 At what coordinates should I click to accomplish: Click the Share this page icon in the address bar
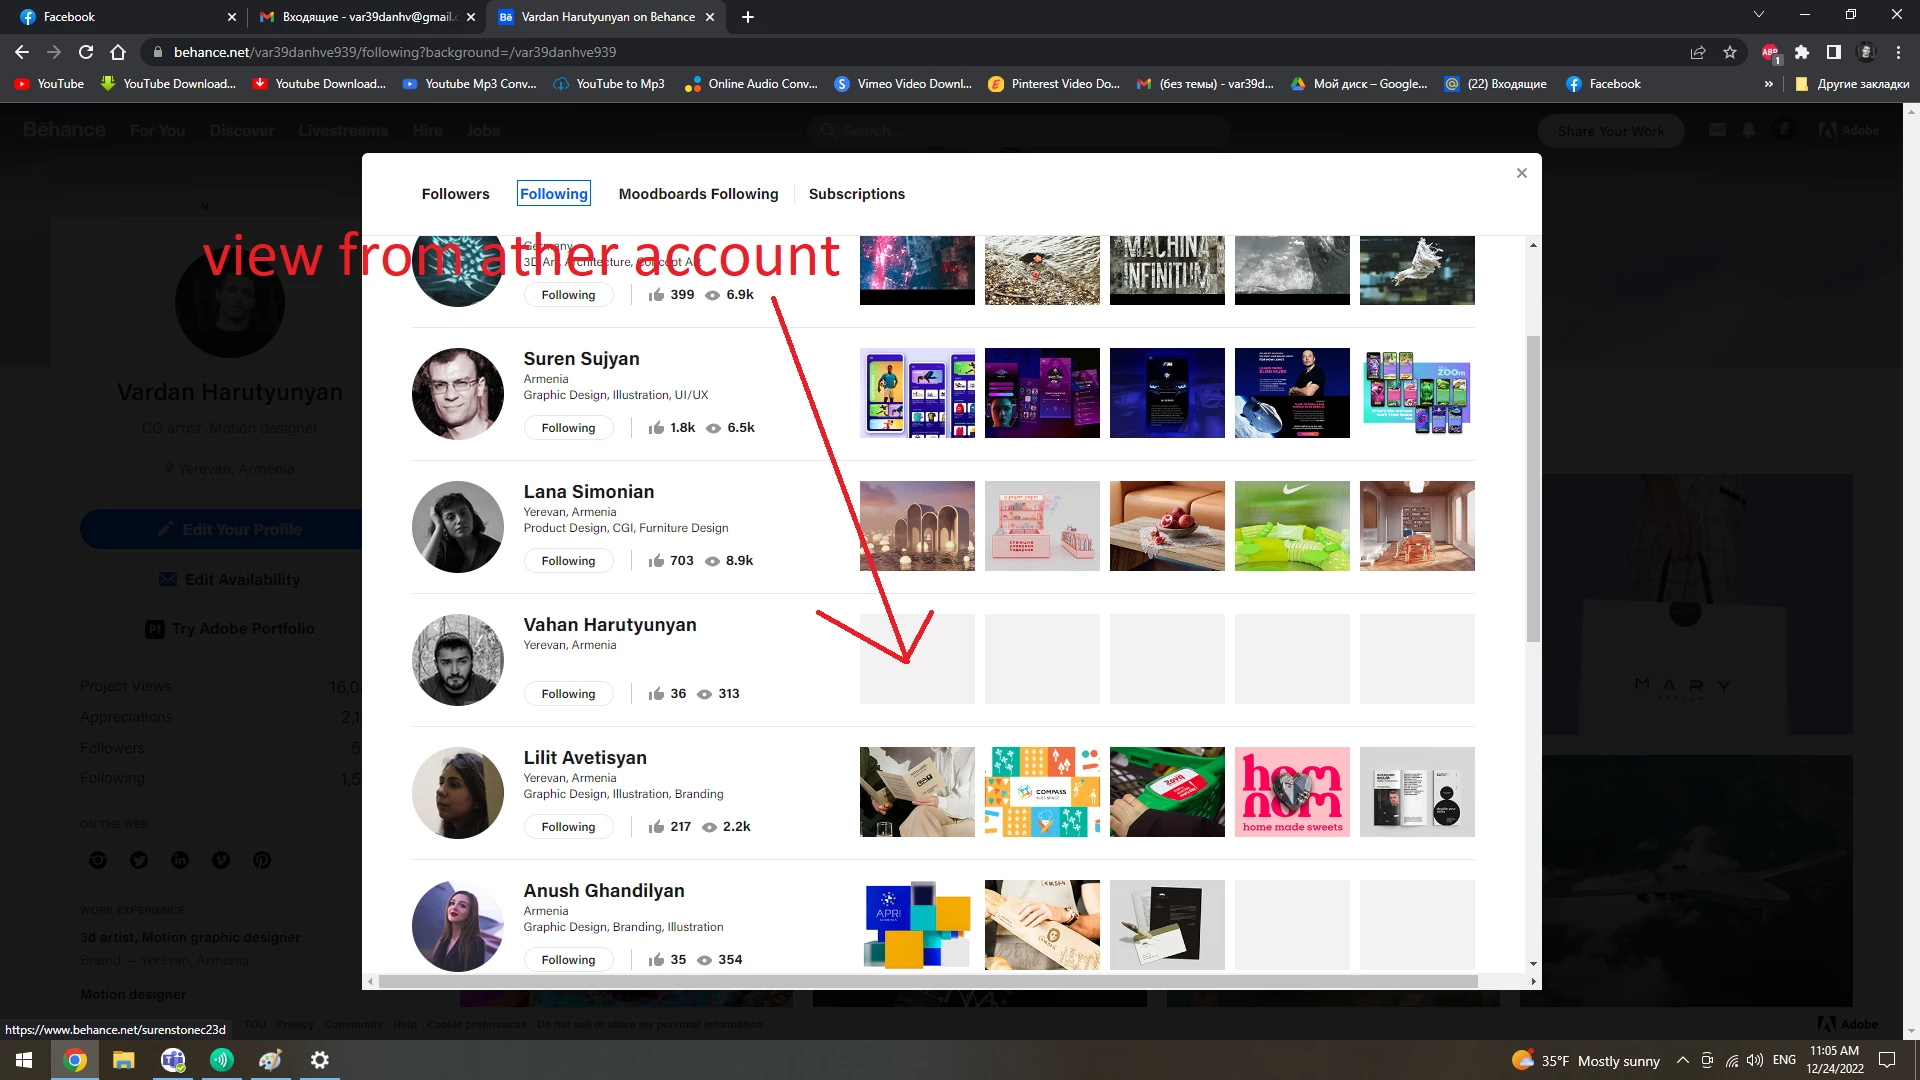(1698, 52)
